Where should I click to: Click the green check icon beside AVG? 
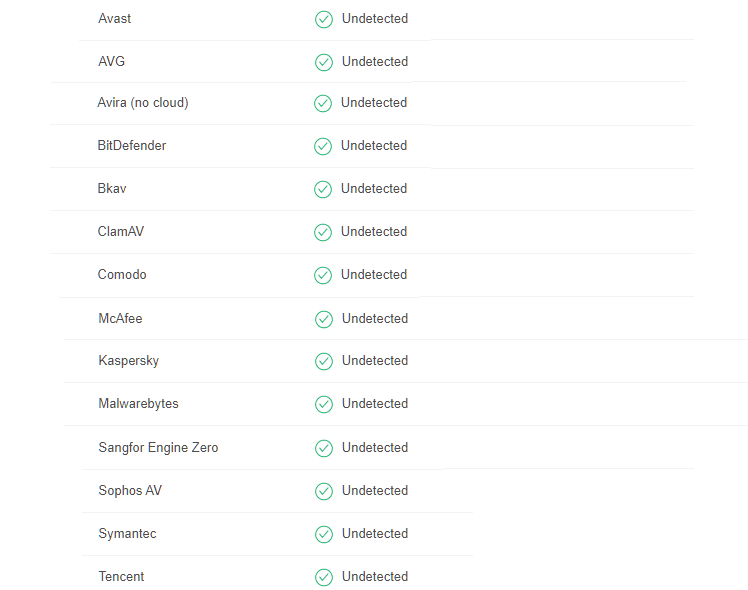[324, 62]
